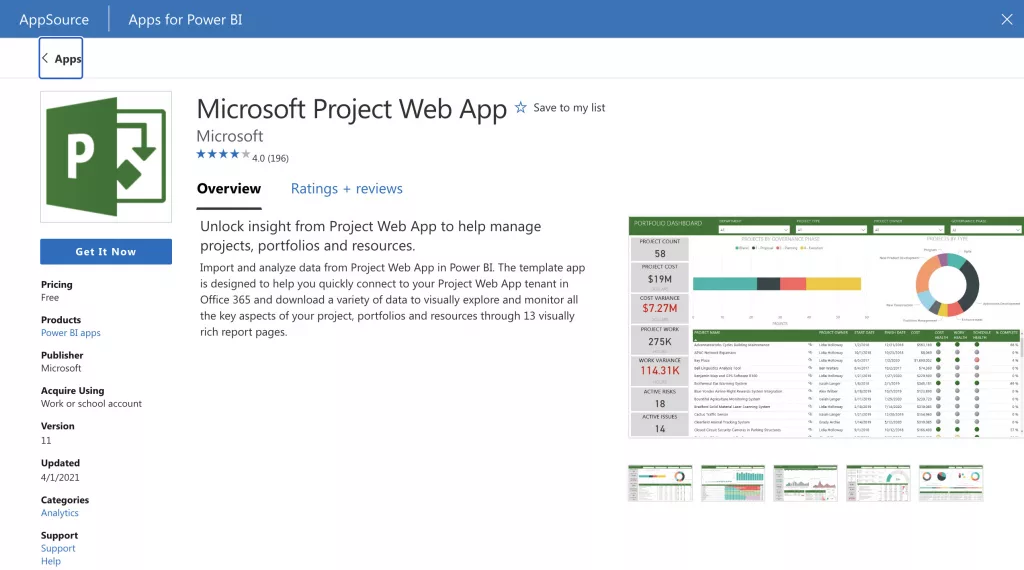Select the third screenshot thumbnail
Viewport: 1024px width, 570px height.
pyautogui.click(x=805, y=483)
